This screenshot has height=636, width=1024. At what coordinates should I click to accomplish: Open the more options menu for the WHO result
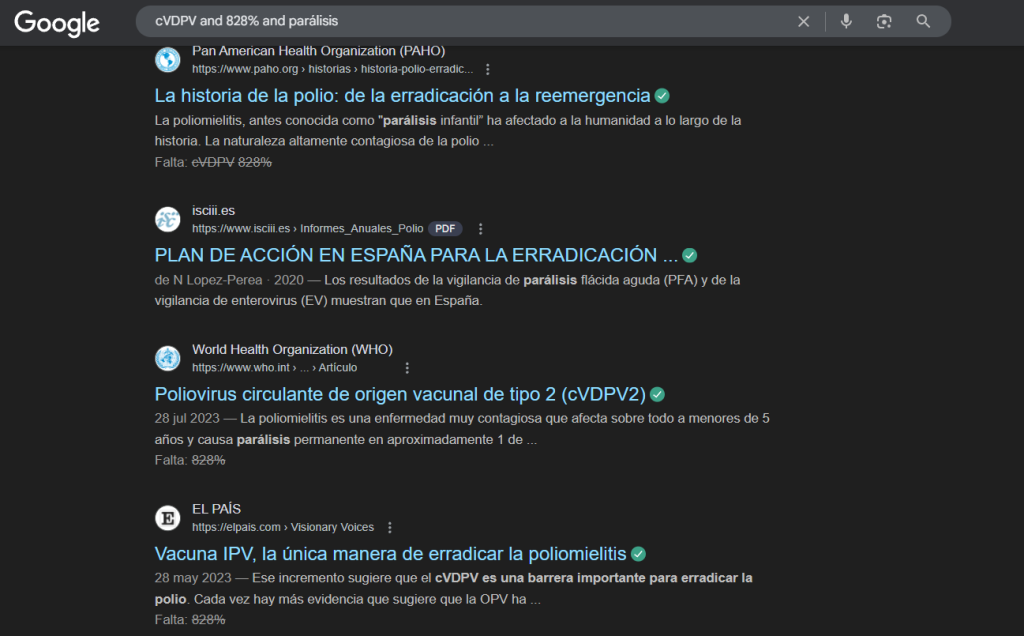pos(407,368)
